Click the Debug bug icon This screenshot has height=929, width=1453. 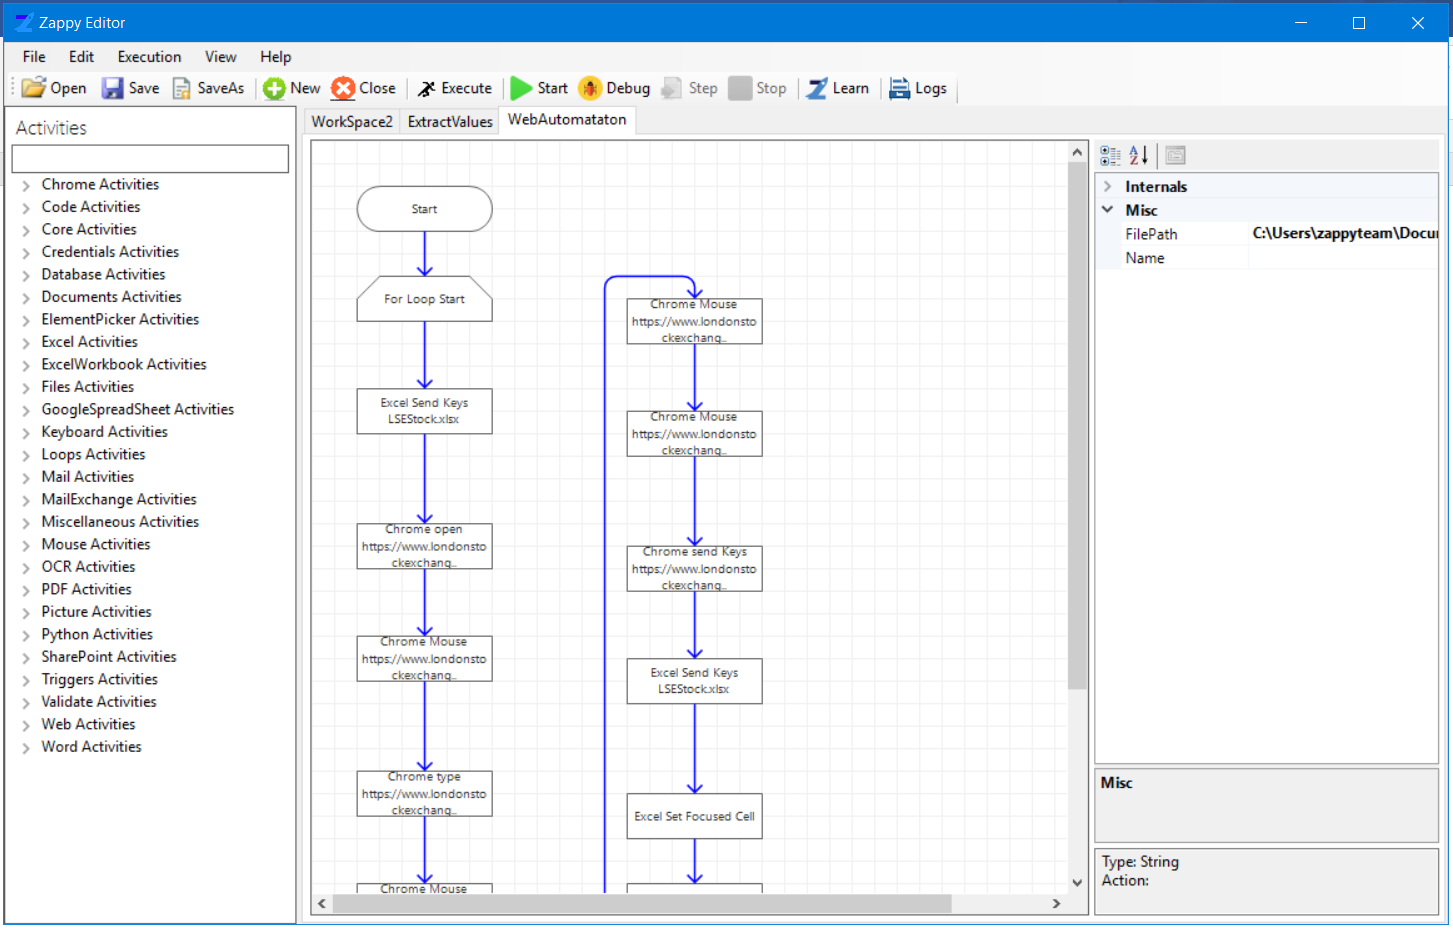click(590, 88)
